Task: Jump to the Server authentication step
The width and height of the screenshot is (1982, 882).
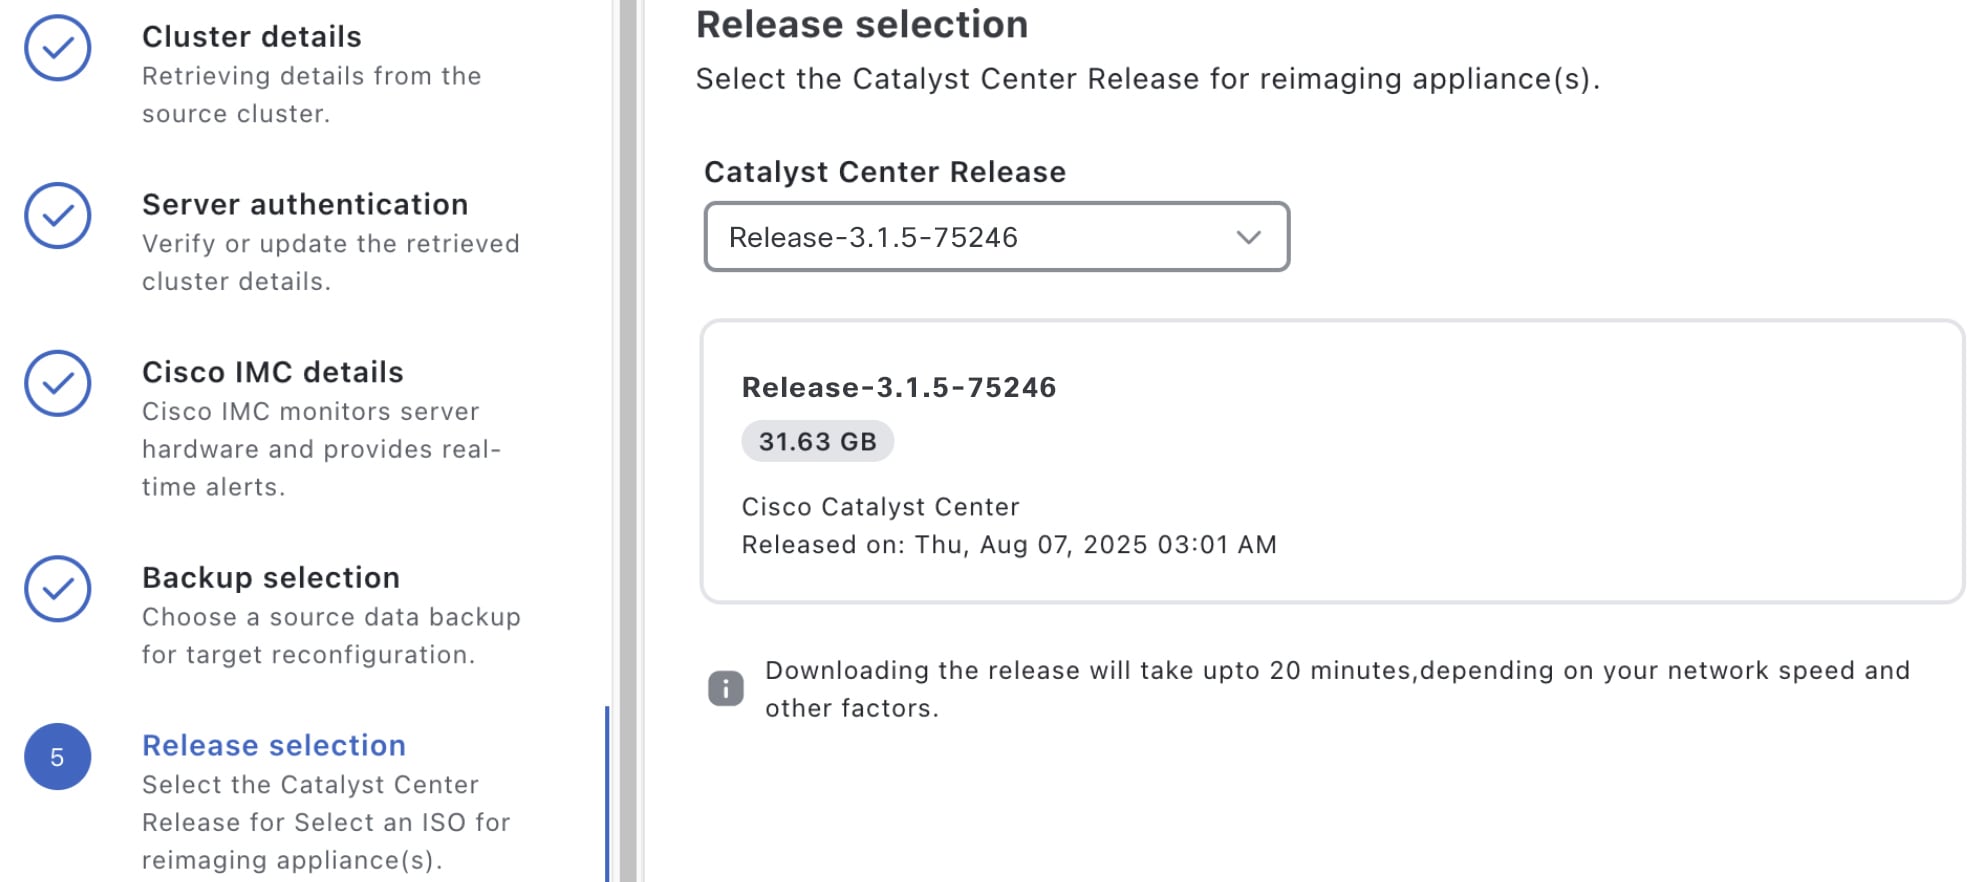Action: [x=305, y=205]
